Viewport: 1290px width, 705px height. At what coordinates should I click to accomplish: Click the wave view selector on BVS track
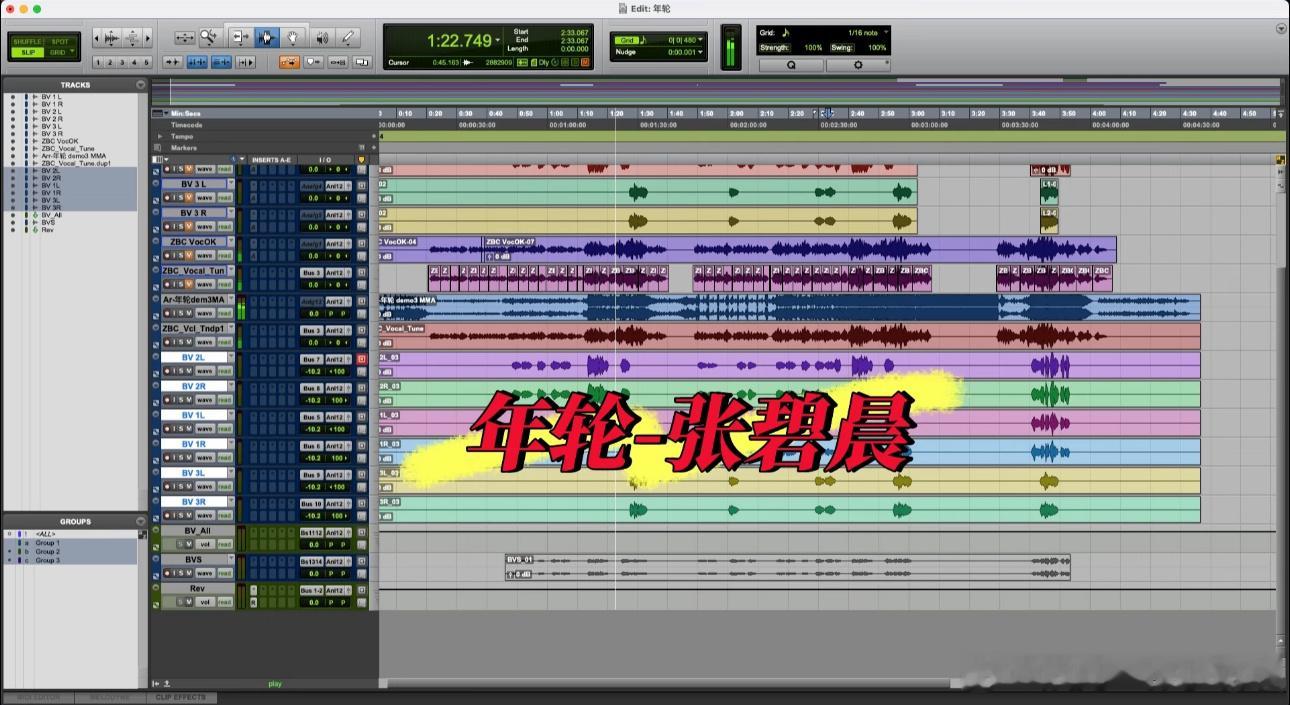click(204, 573)
